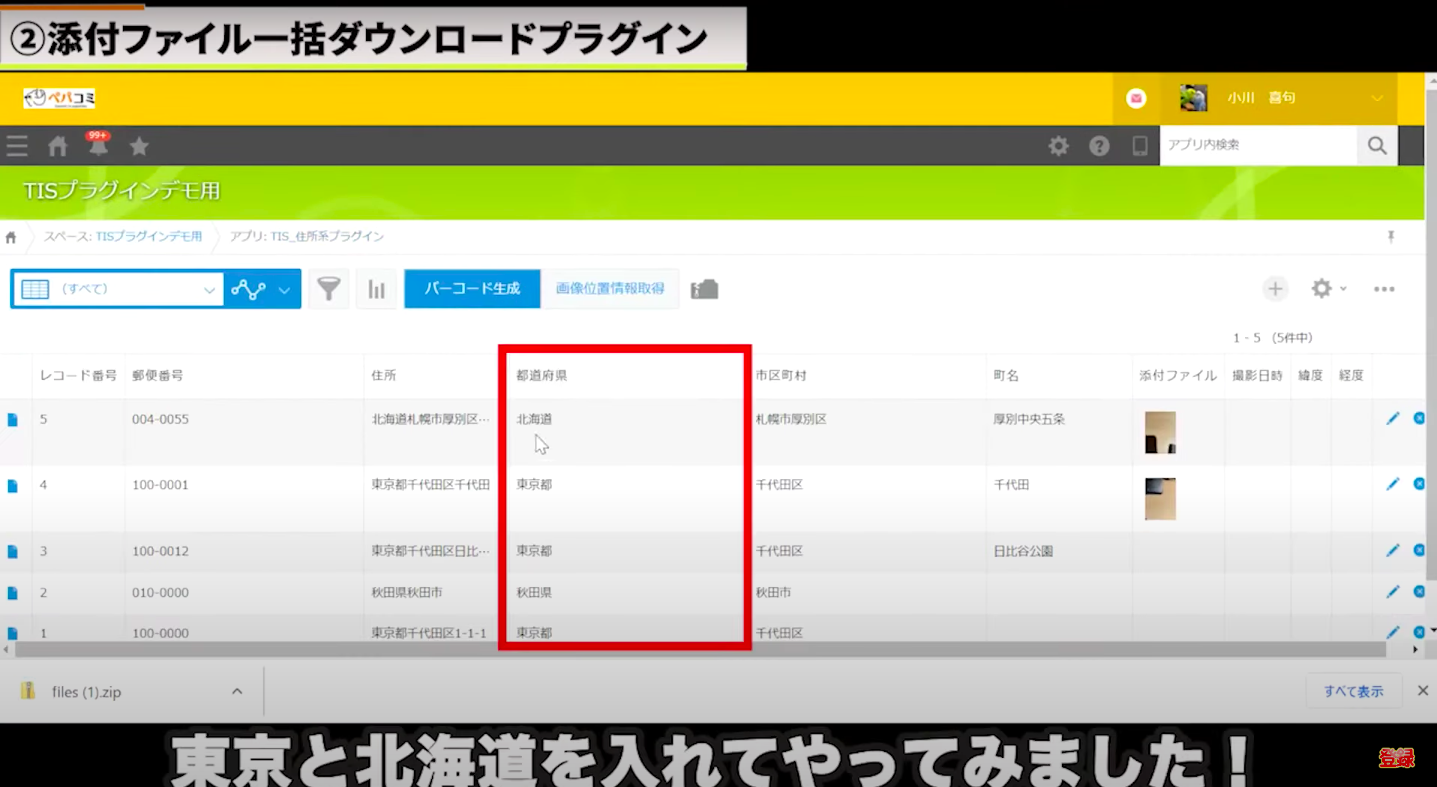Click the すべて表示 downloads button
The image size is (1437, 787).
[1353, 691]
